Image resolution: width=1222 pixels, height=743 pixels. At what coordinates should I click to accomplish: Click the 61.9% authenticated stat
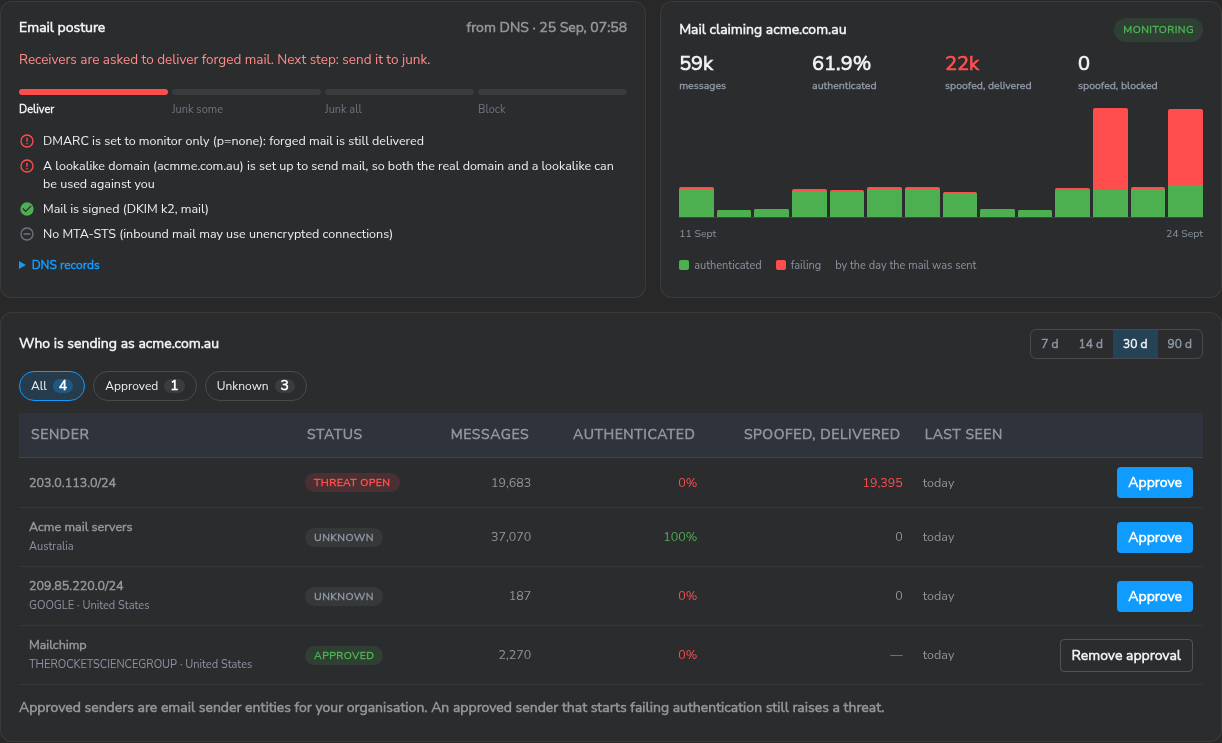pos(841,64)
